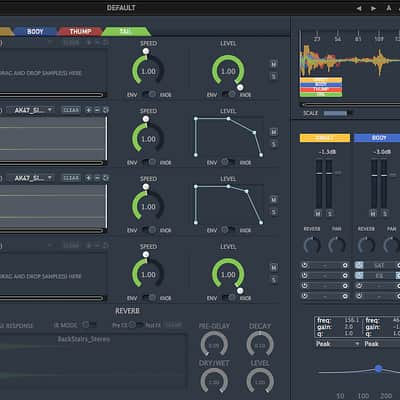Toggle power icon of the BODY channel EQ effect
400x400 pixels.
tap(359, 275)
